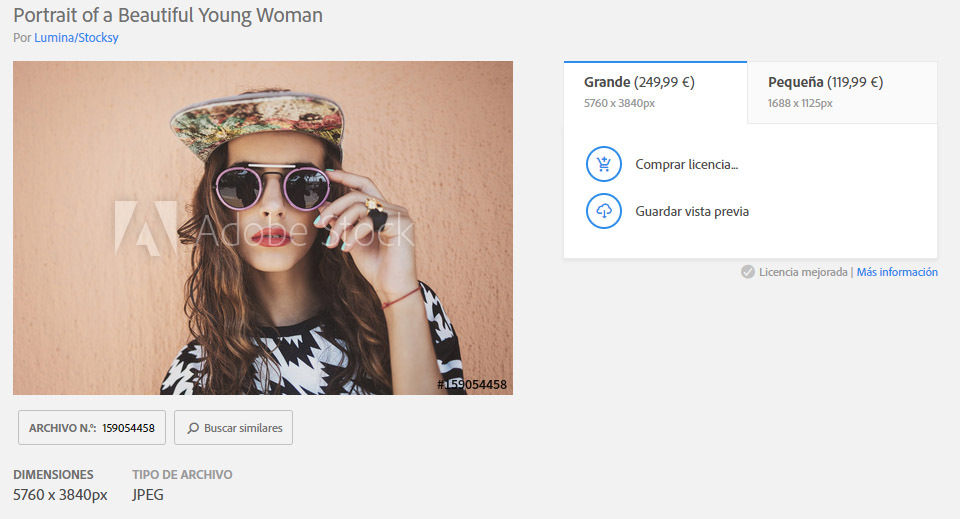Screen dimensions: 960x519
Task: Click the cloud save preview icon
Action: pos(603,211)
